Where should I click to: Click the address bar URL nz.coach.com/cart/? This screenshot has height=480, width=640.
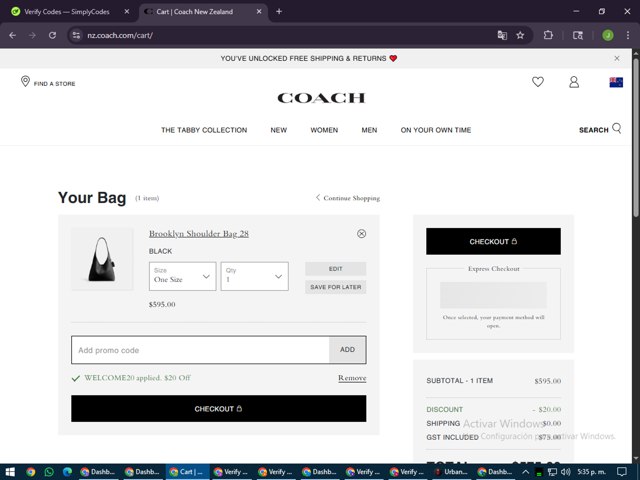coord(120,36)
